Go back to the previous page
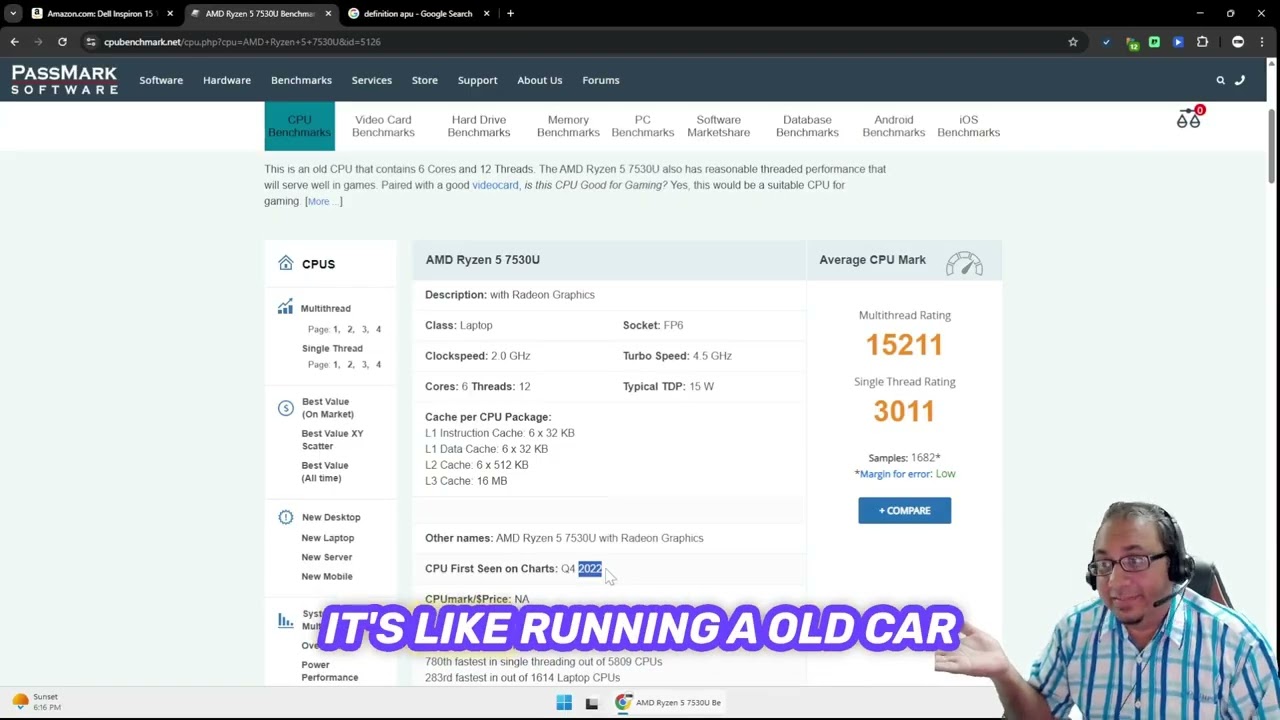This screenshot has height=720, width=1280. pos(15,42)
